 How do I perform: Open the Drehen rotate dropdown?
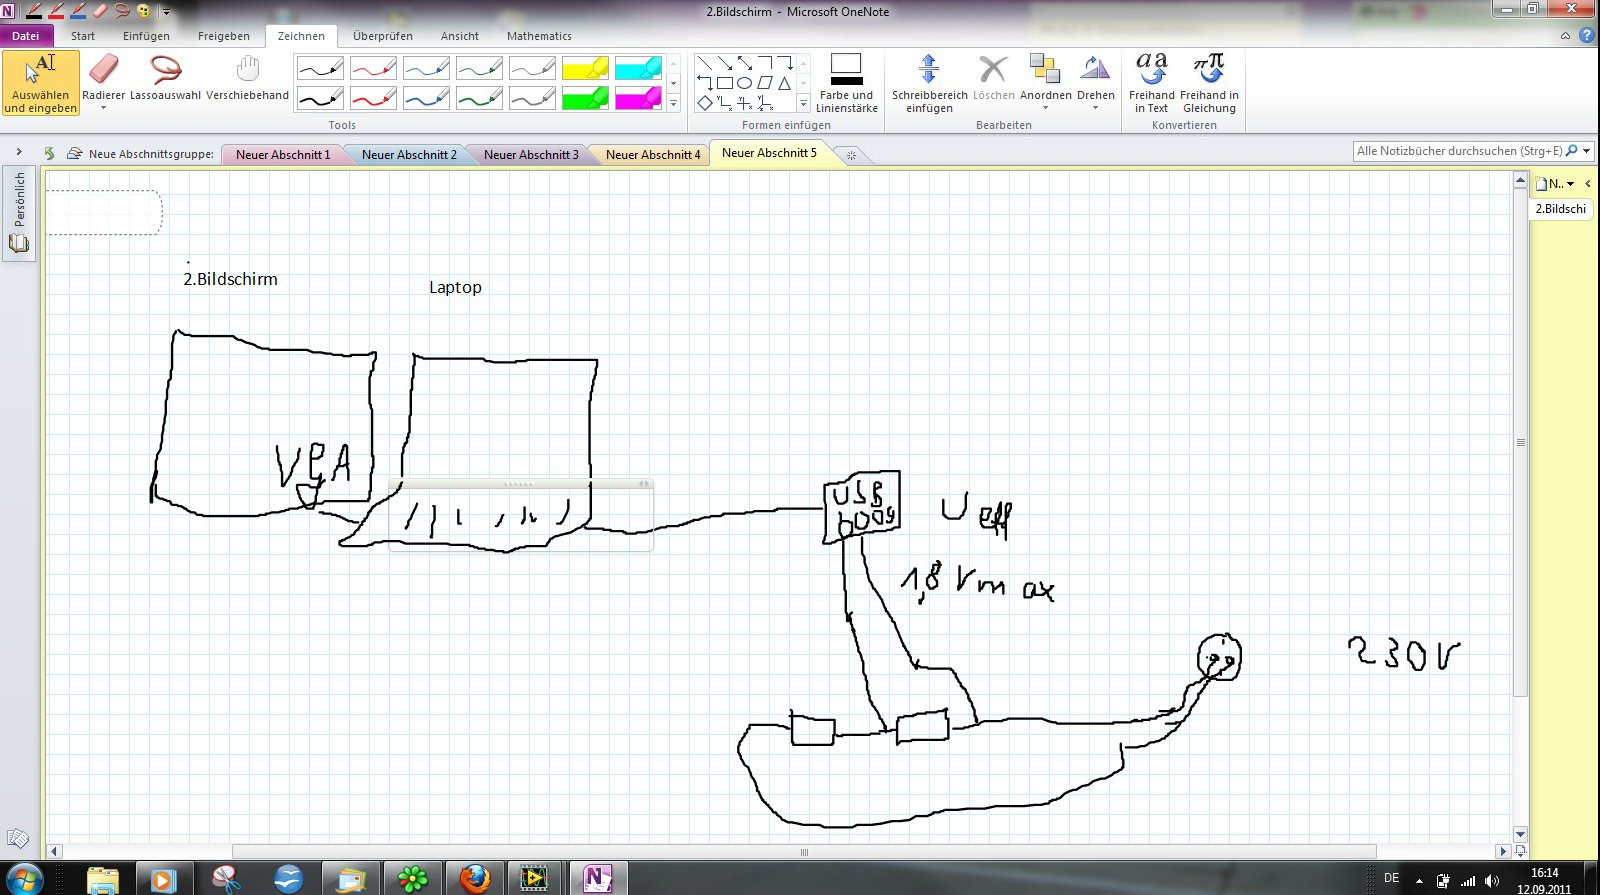tap(1096, 81)
